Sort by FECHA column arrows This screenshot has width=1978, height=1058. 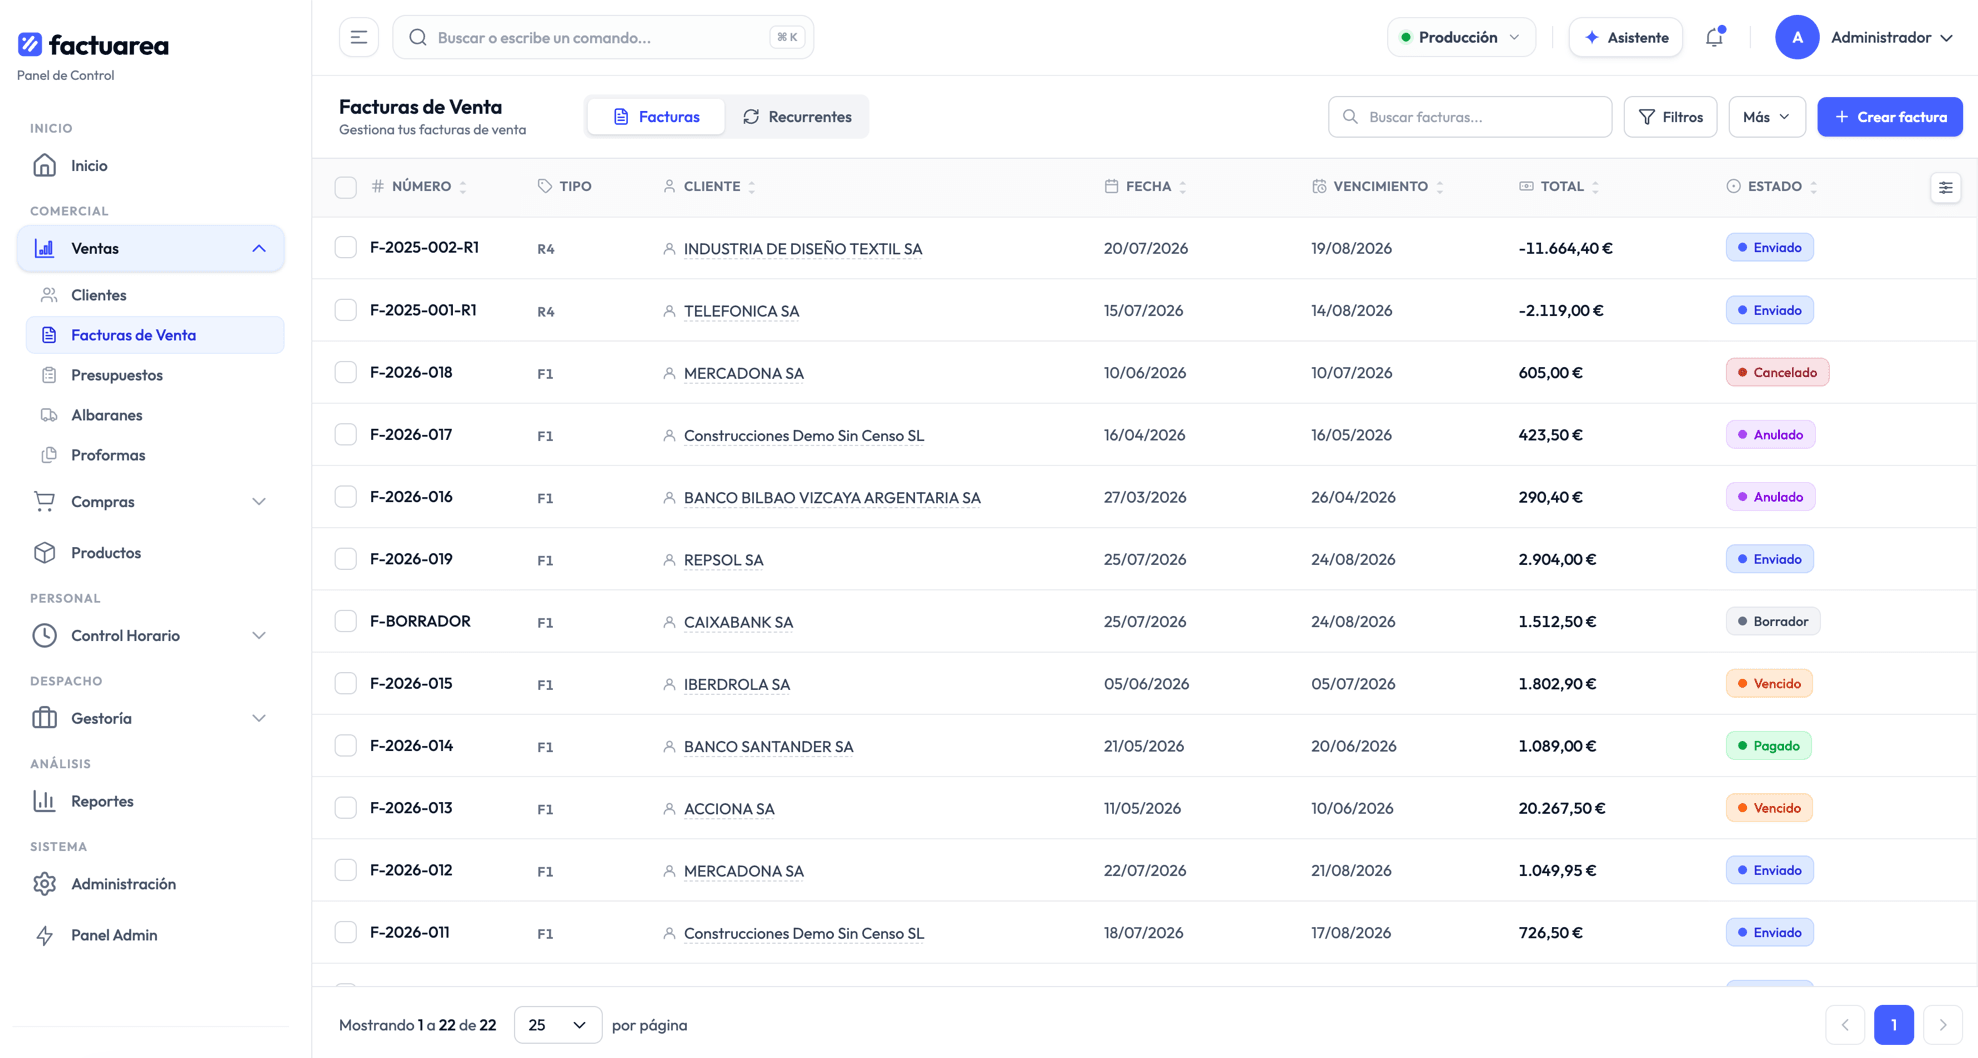point(1183,187)
